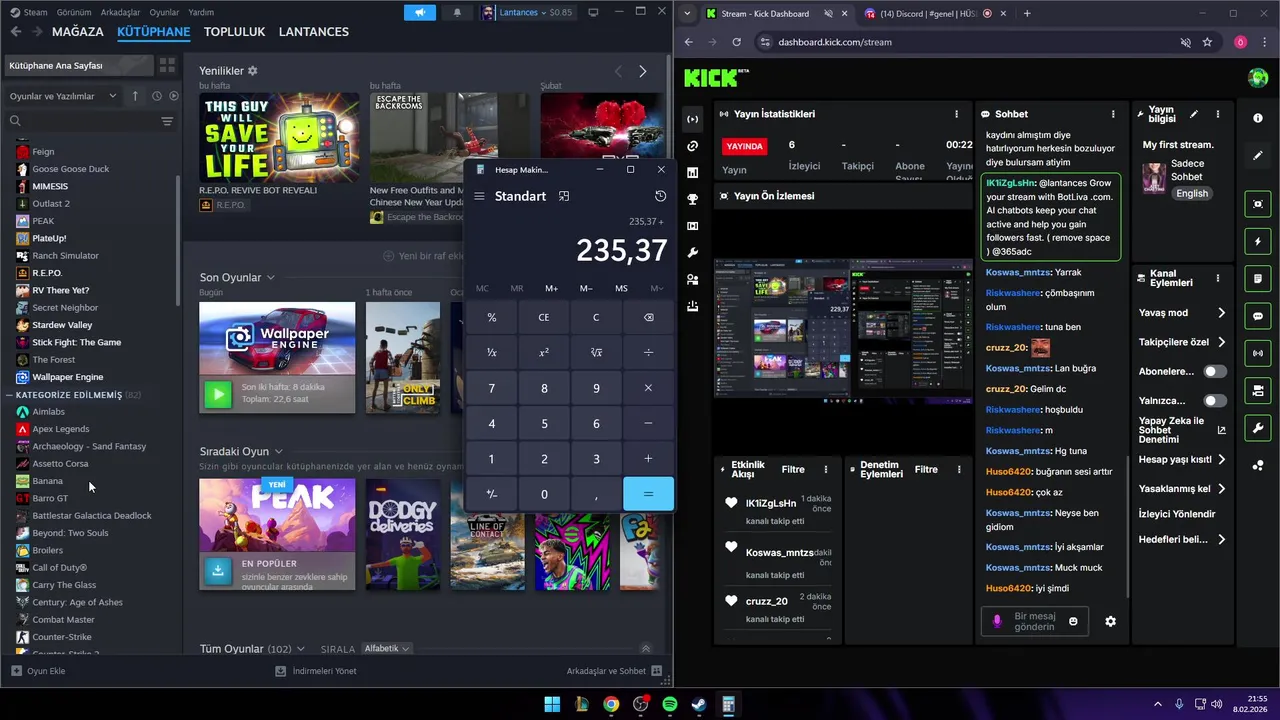Screen dimensions: 1280x720
Task: Click green play button on Wallpaper Engine
Action: pos(217,395)
